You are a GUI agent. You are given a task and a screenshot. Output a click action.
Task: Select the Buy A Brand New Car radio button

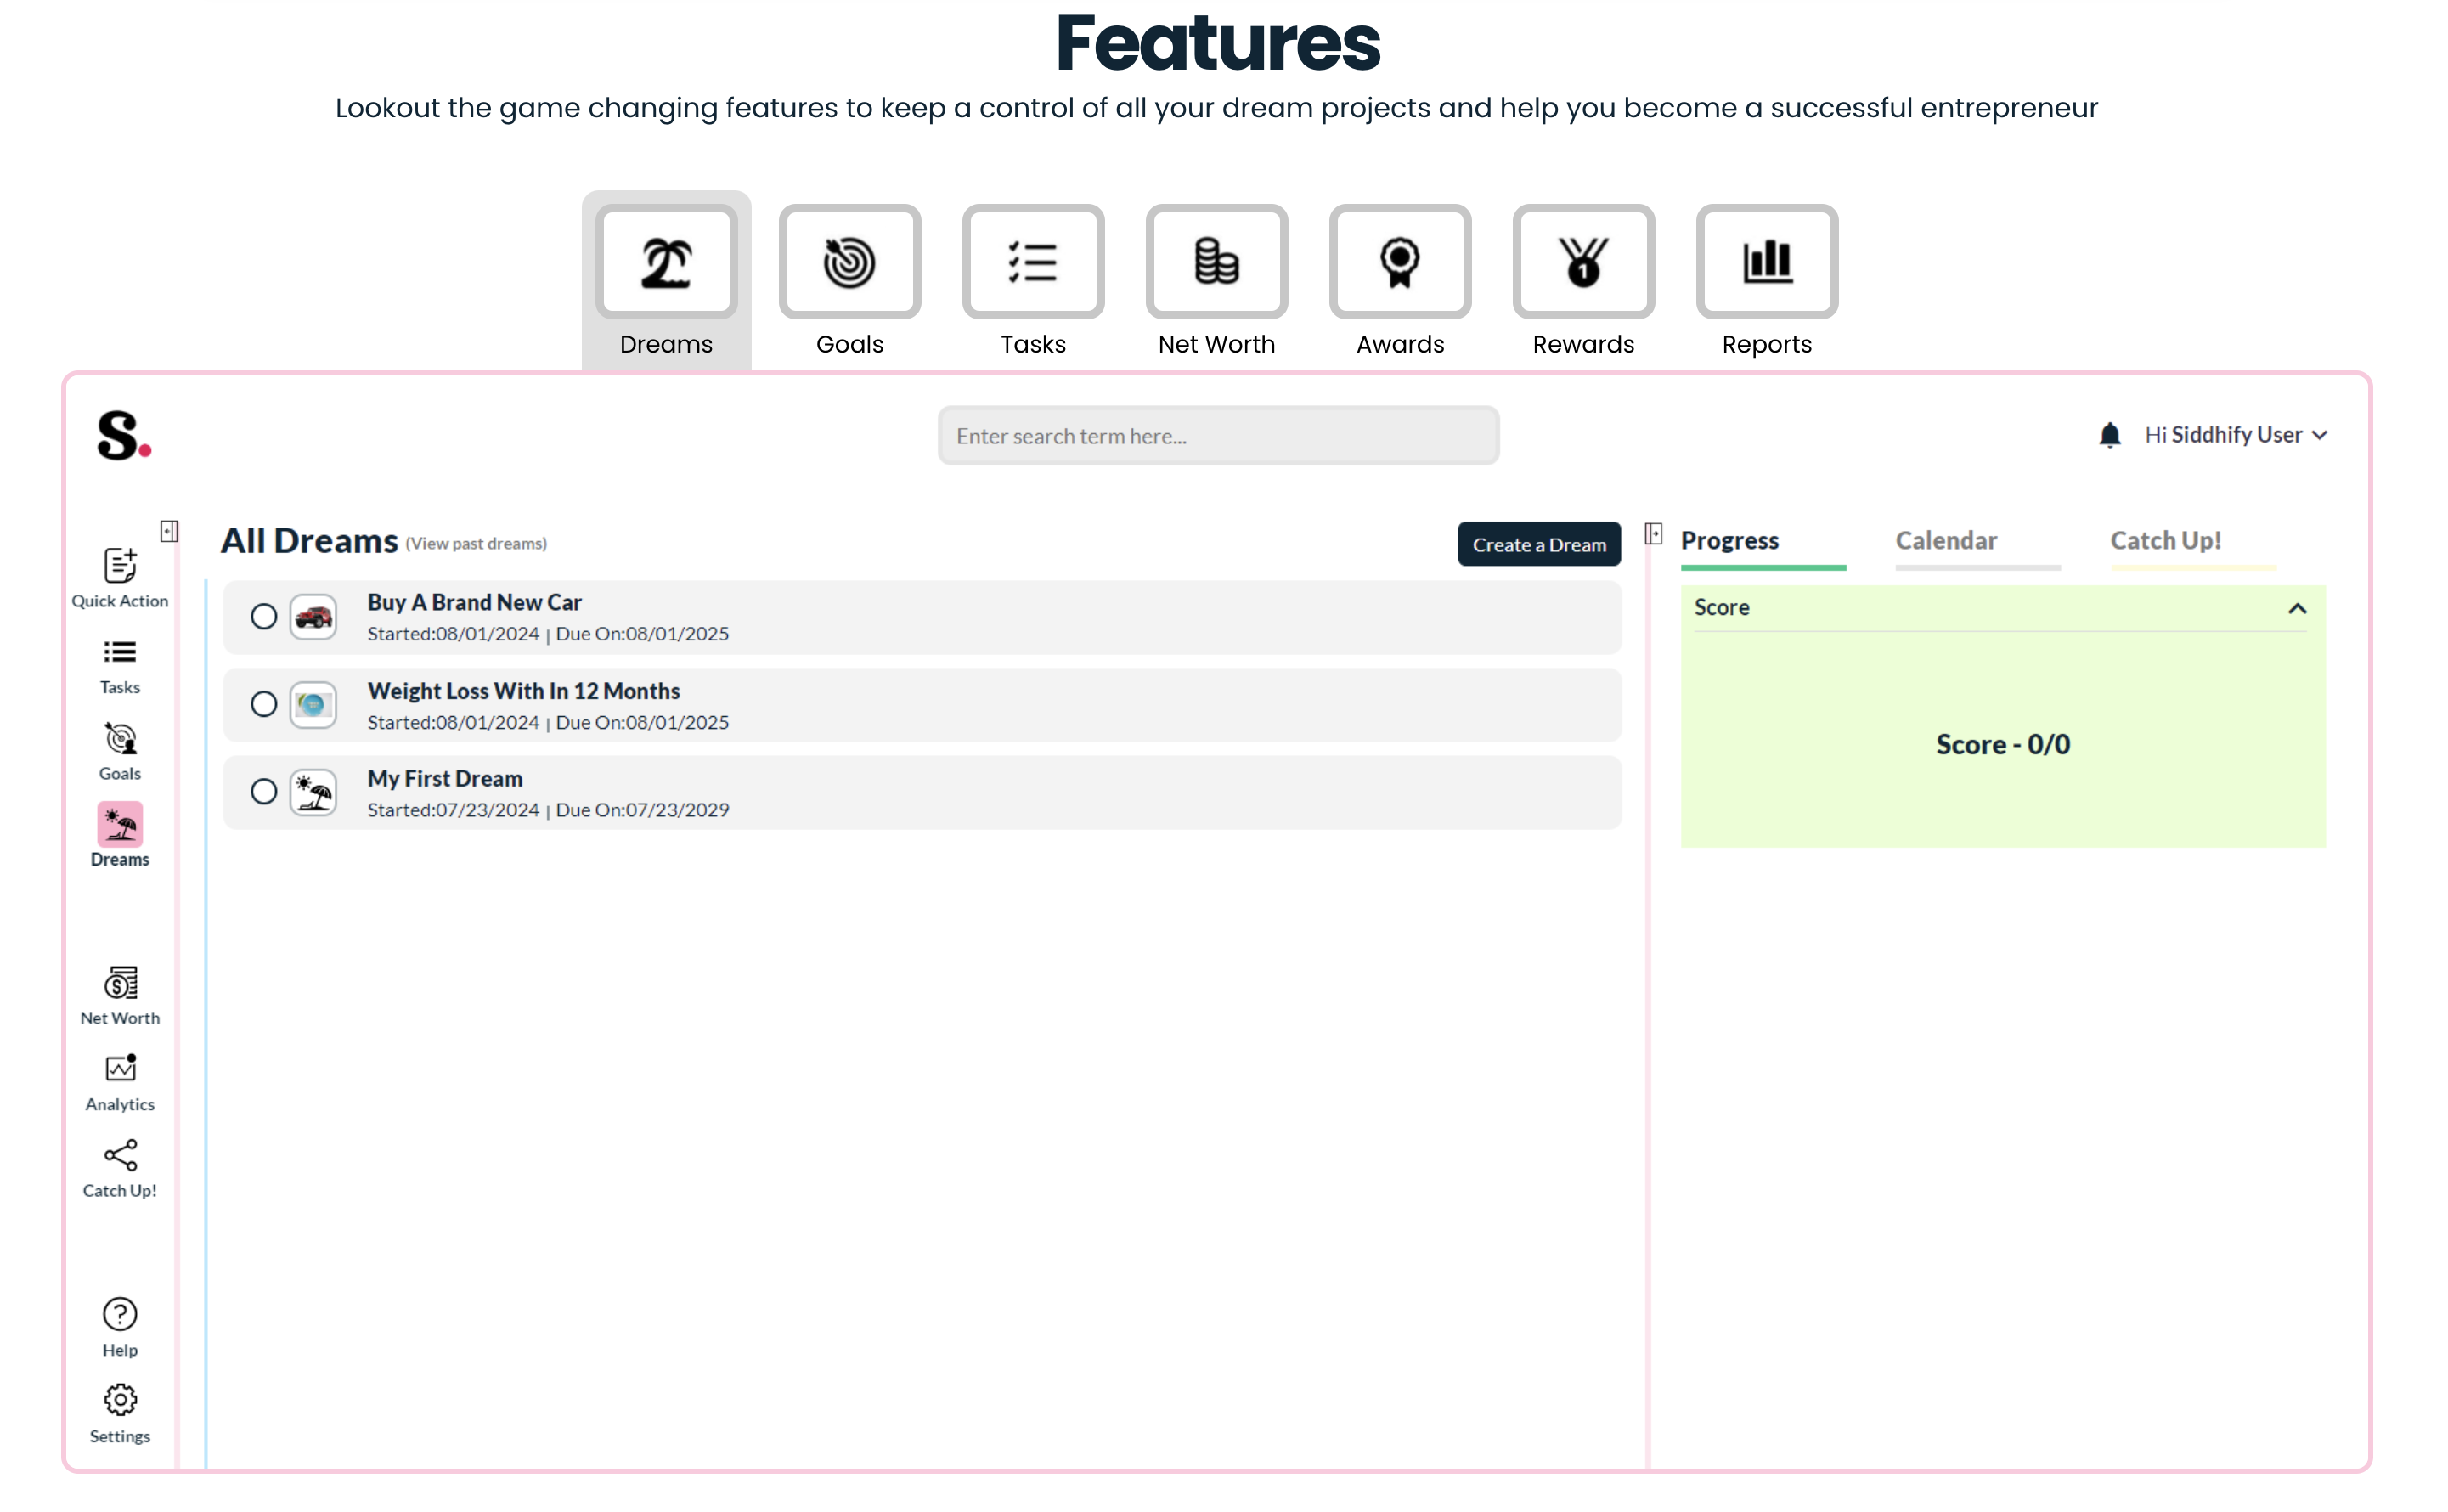click(264, 617)
